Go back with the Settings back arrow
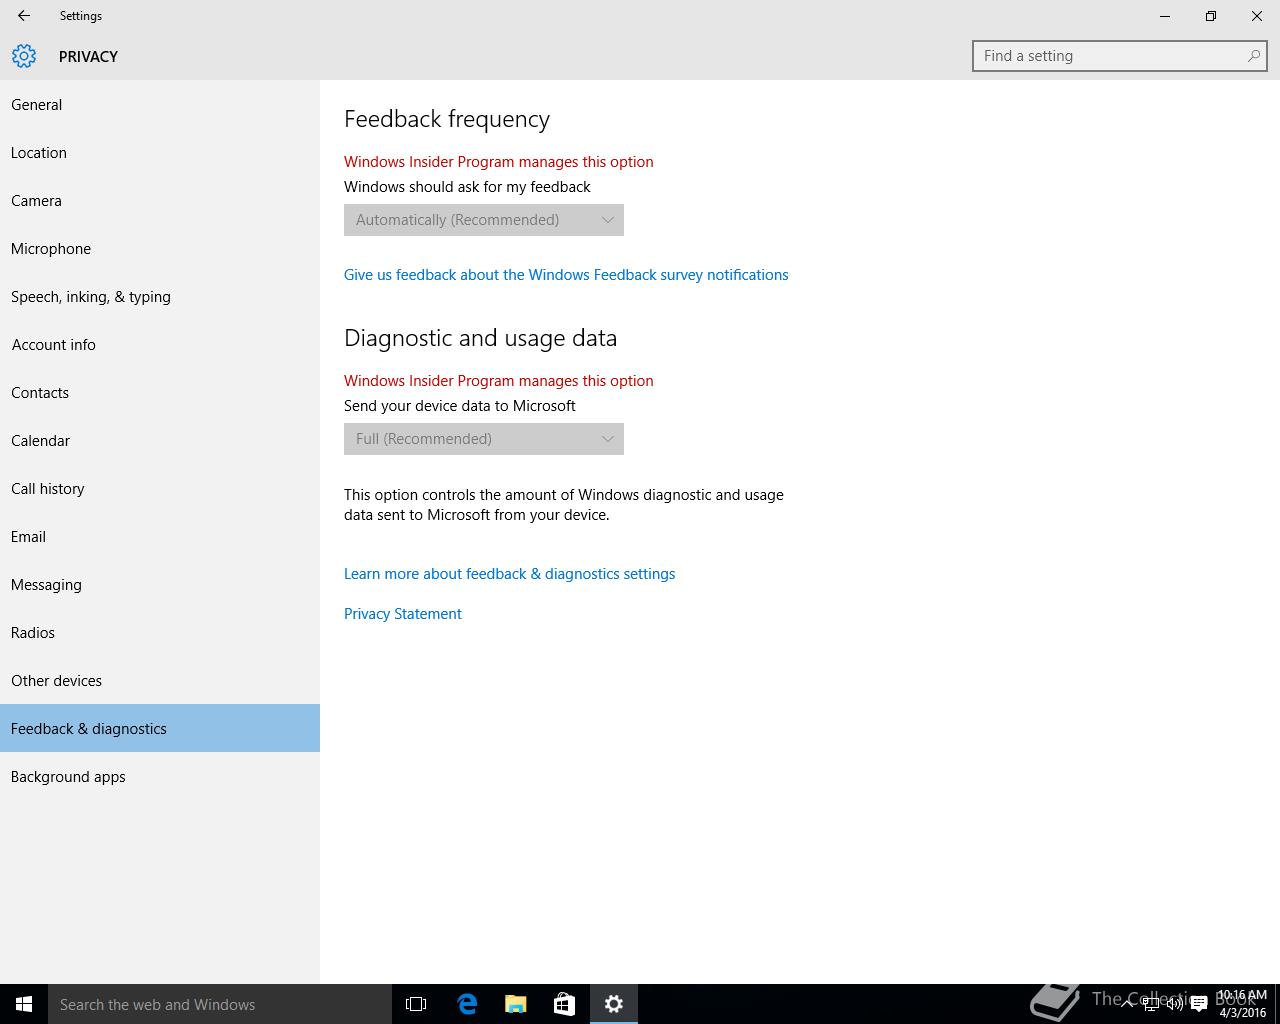The image size is (1280, 1024). [23, 16]
